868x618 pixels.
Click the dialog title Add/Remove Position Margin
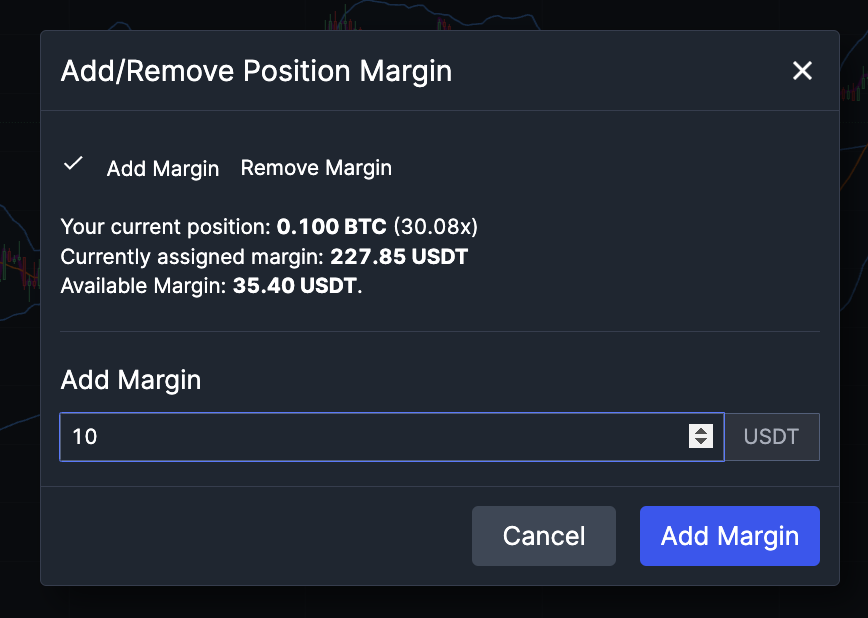pos(256,72)
